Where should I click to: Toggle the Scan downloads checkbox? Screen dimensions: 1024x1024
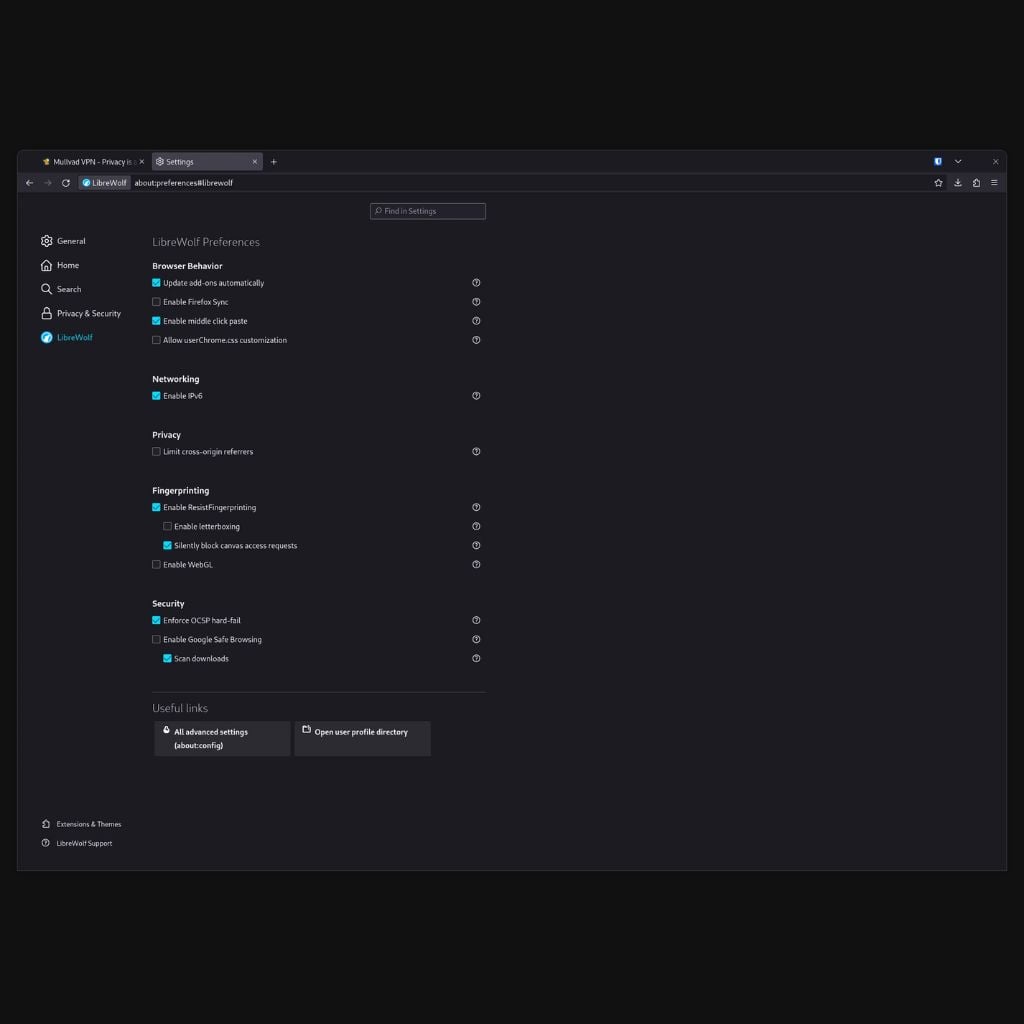point(167,658)
